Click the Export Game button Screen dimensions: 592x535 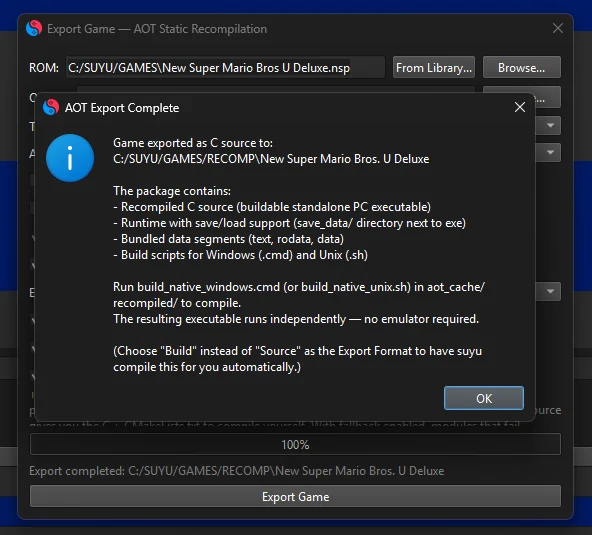point(295,496)
